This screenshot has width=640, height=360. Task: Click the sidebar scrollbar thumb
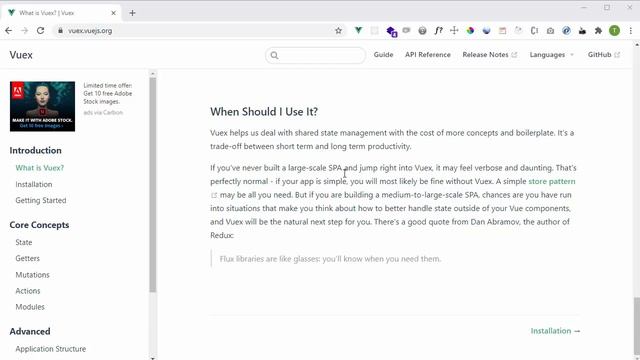tap(153, 184)
